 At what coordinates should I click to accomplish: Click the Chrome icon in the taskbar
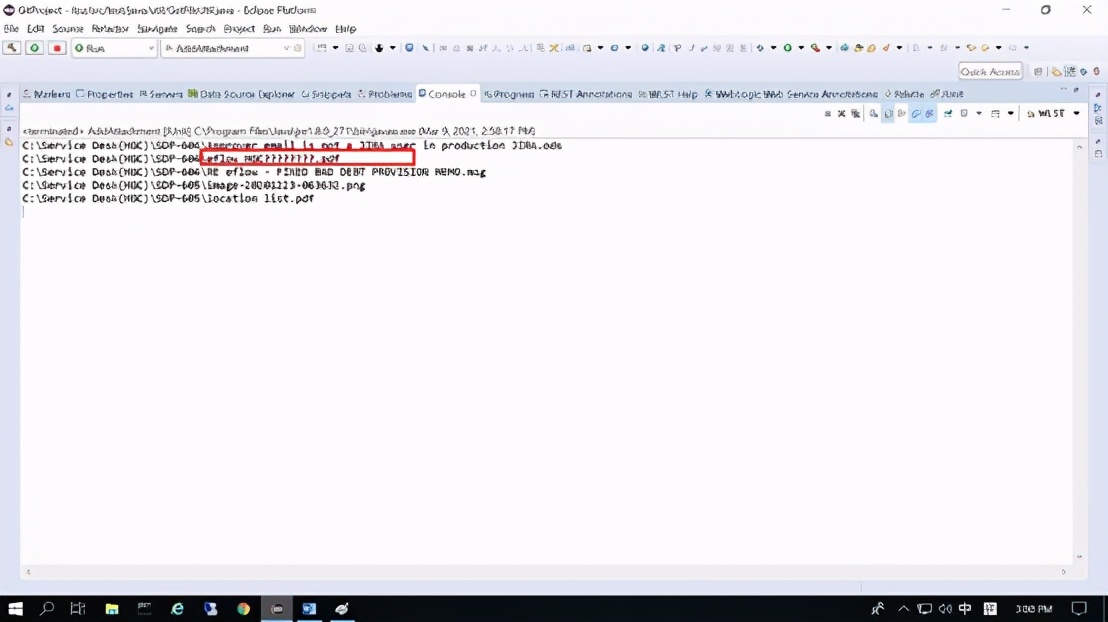(243, 609)
